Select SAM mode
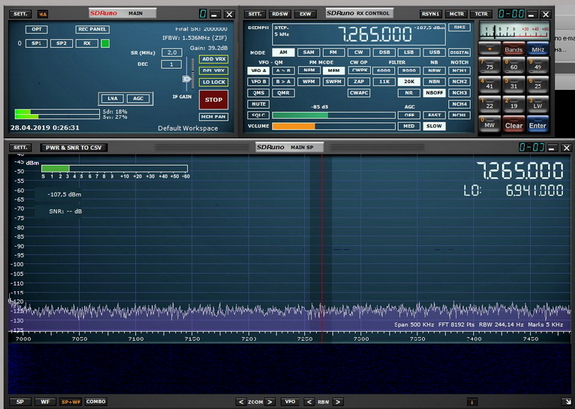Image resolution: width=575 pixels, height=409 pixels. pos(308,52)
